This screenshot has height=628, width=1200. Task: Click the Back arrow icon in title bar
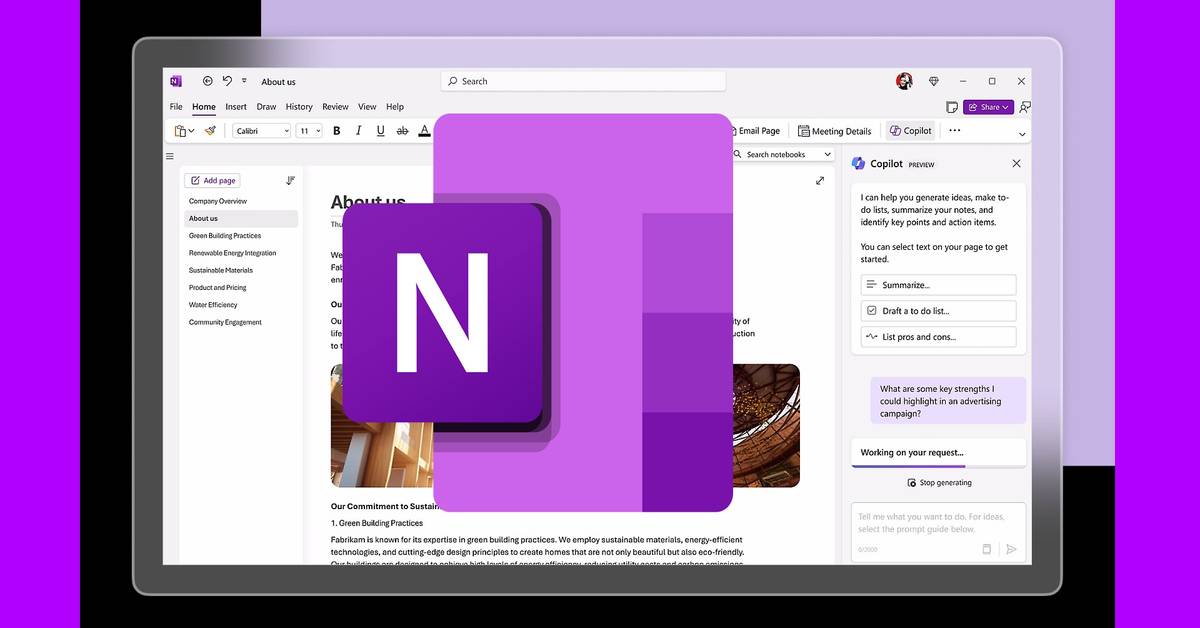click(207, 81)
